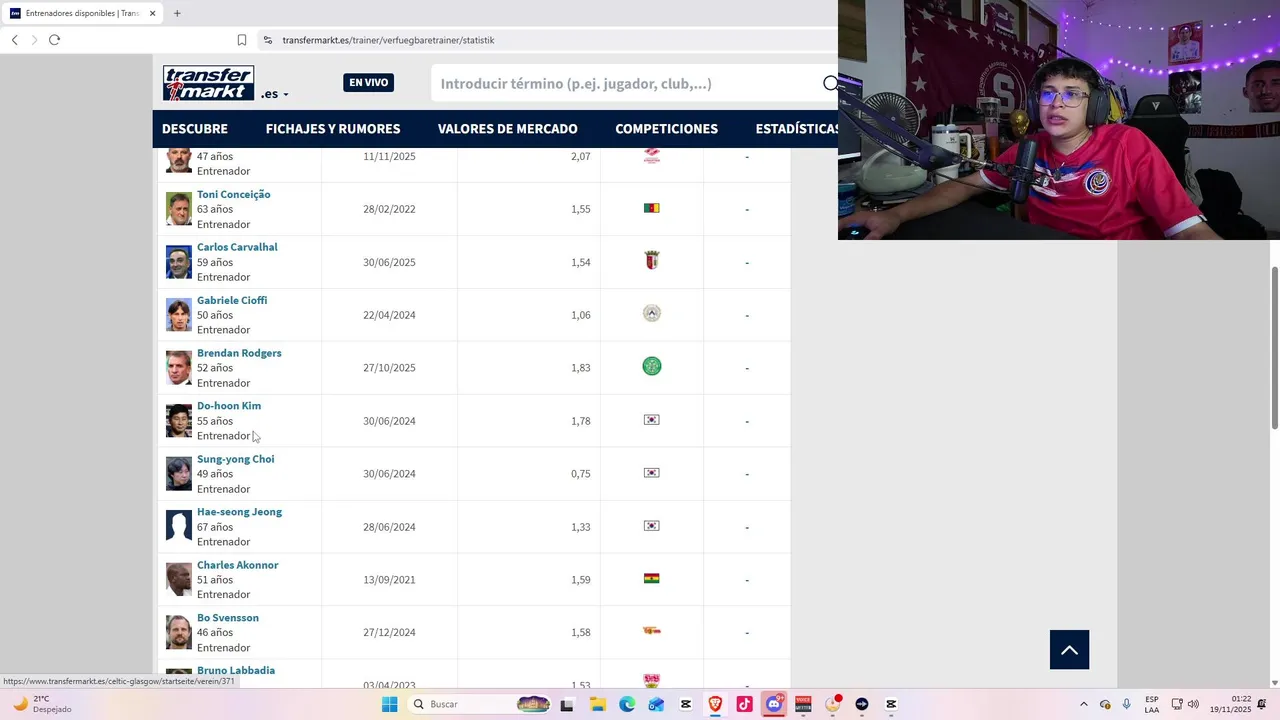
Task: Click Toni Conceição's Cameroon flag
Action: (651, 208)
